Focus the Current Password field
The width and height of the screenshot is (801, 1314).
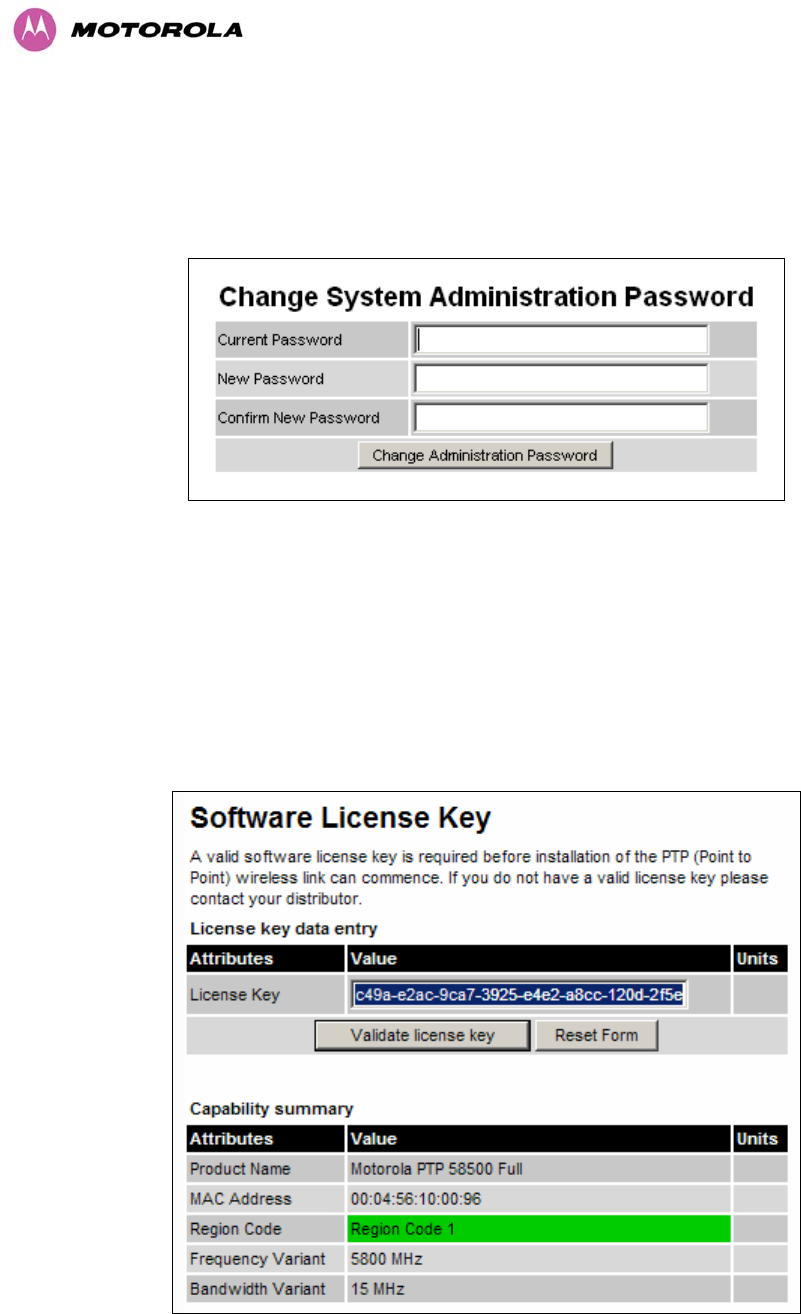(561, 340)
